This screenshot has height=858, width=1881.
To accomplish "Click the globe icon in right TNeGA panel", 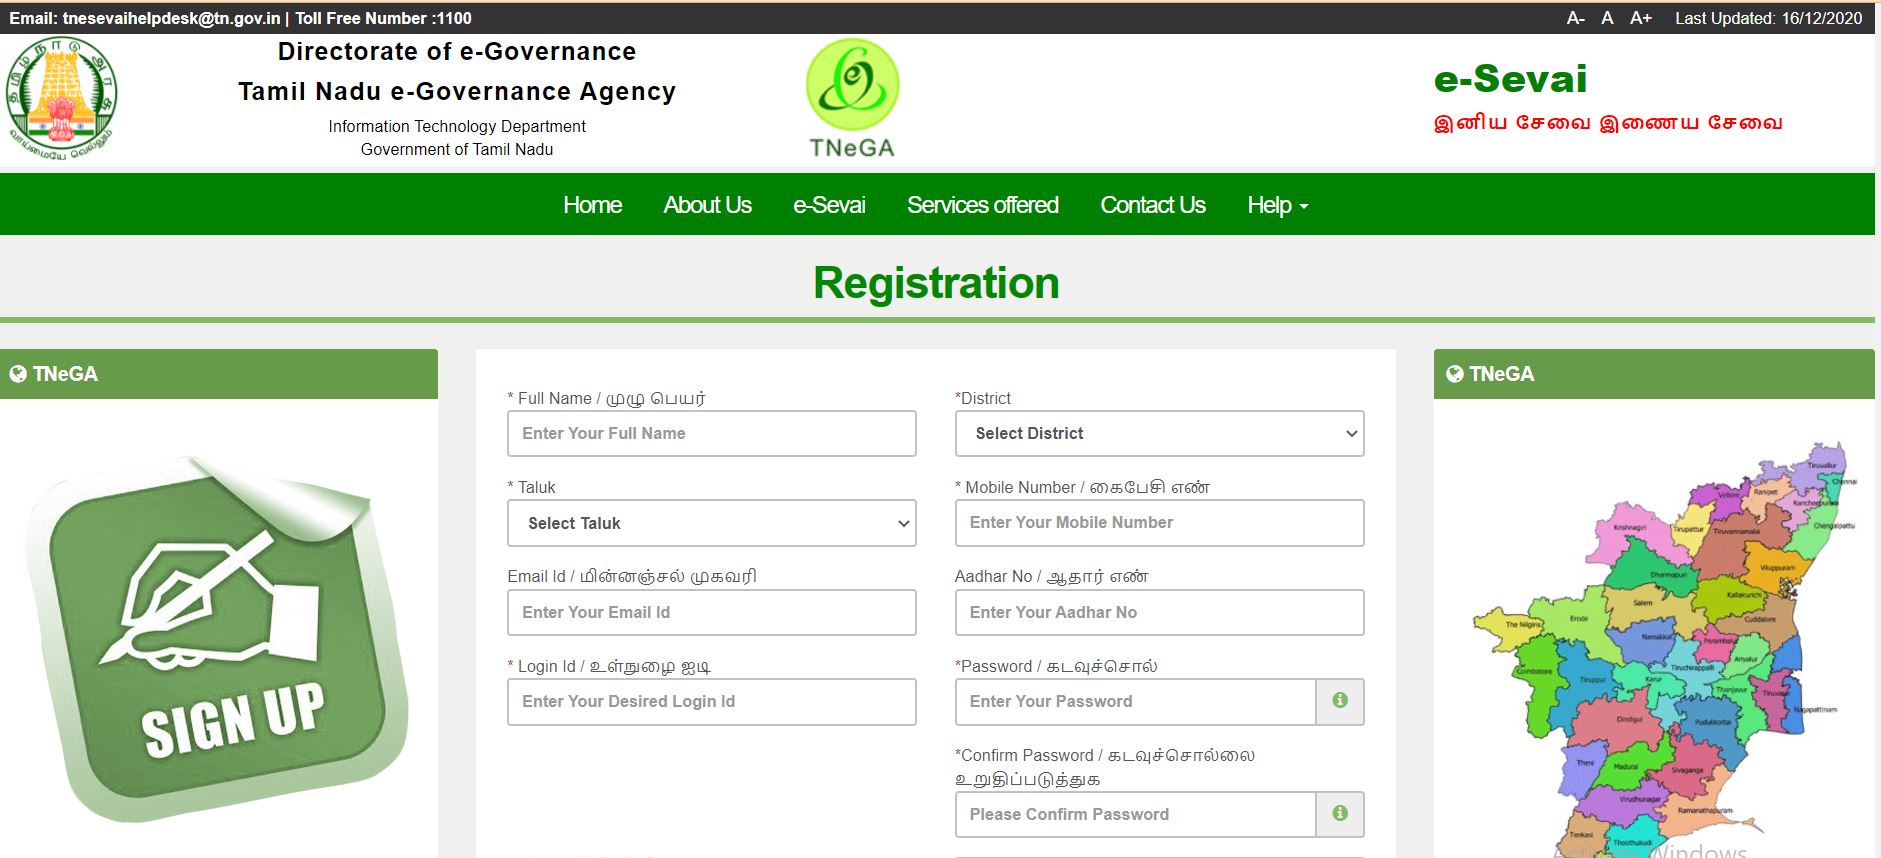I will point(1455,374).
